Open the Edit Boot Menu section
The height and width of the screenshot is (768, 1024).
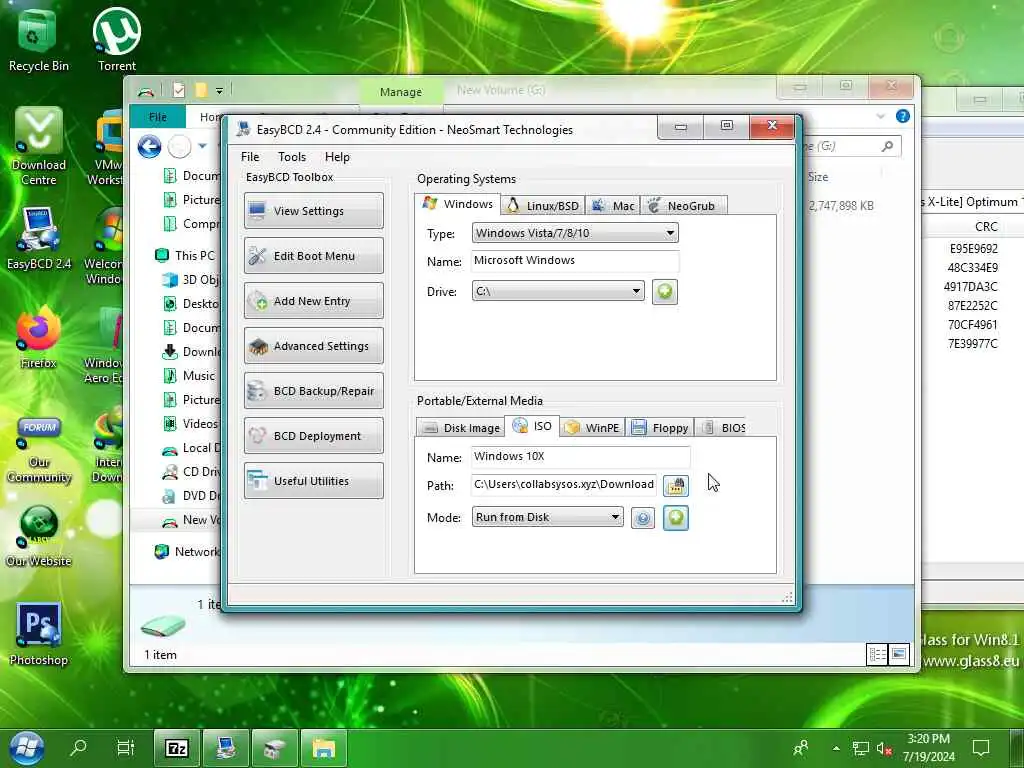pyautogui.click(x=313, y=255)
